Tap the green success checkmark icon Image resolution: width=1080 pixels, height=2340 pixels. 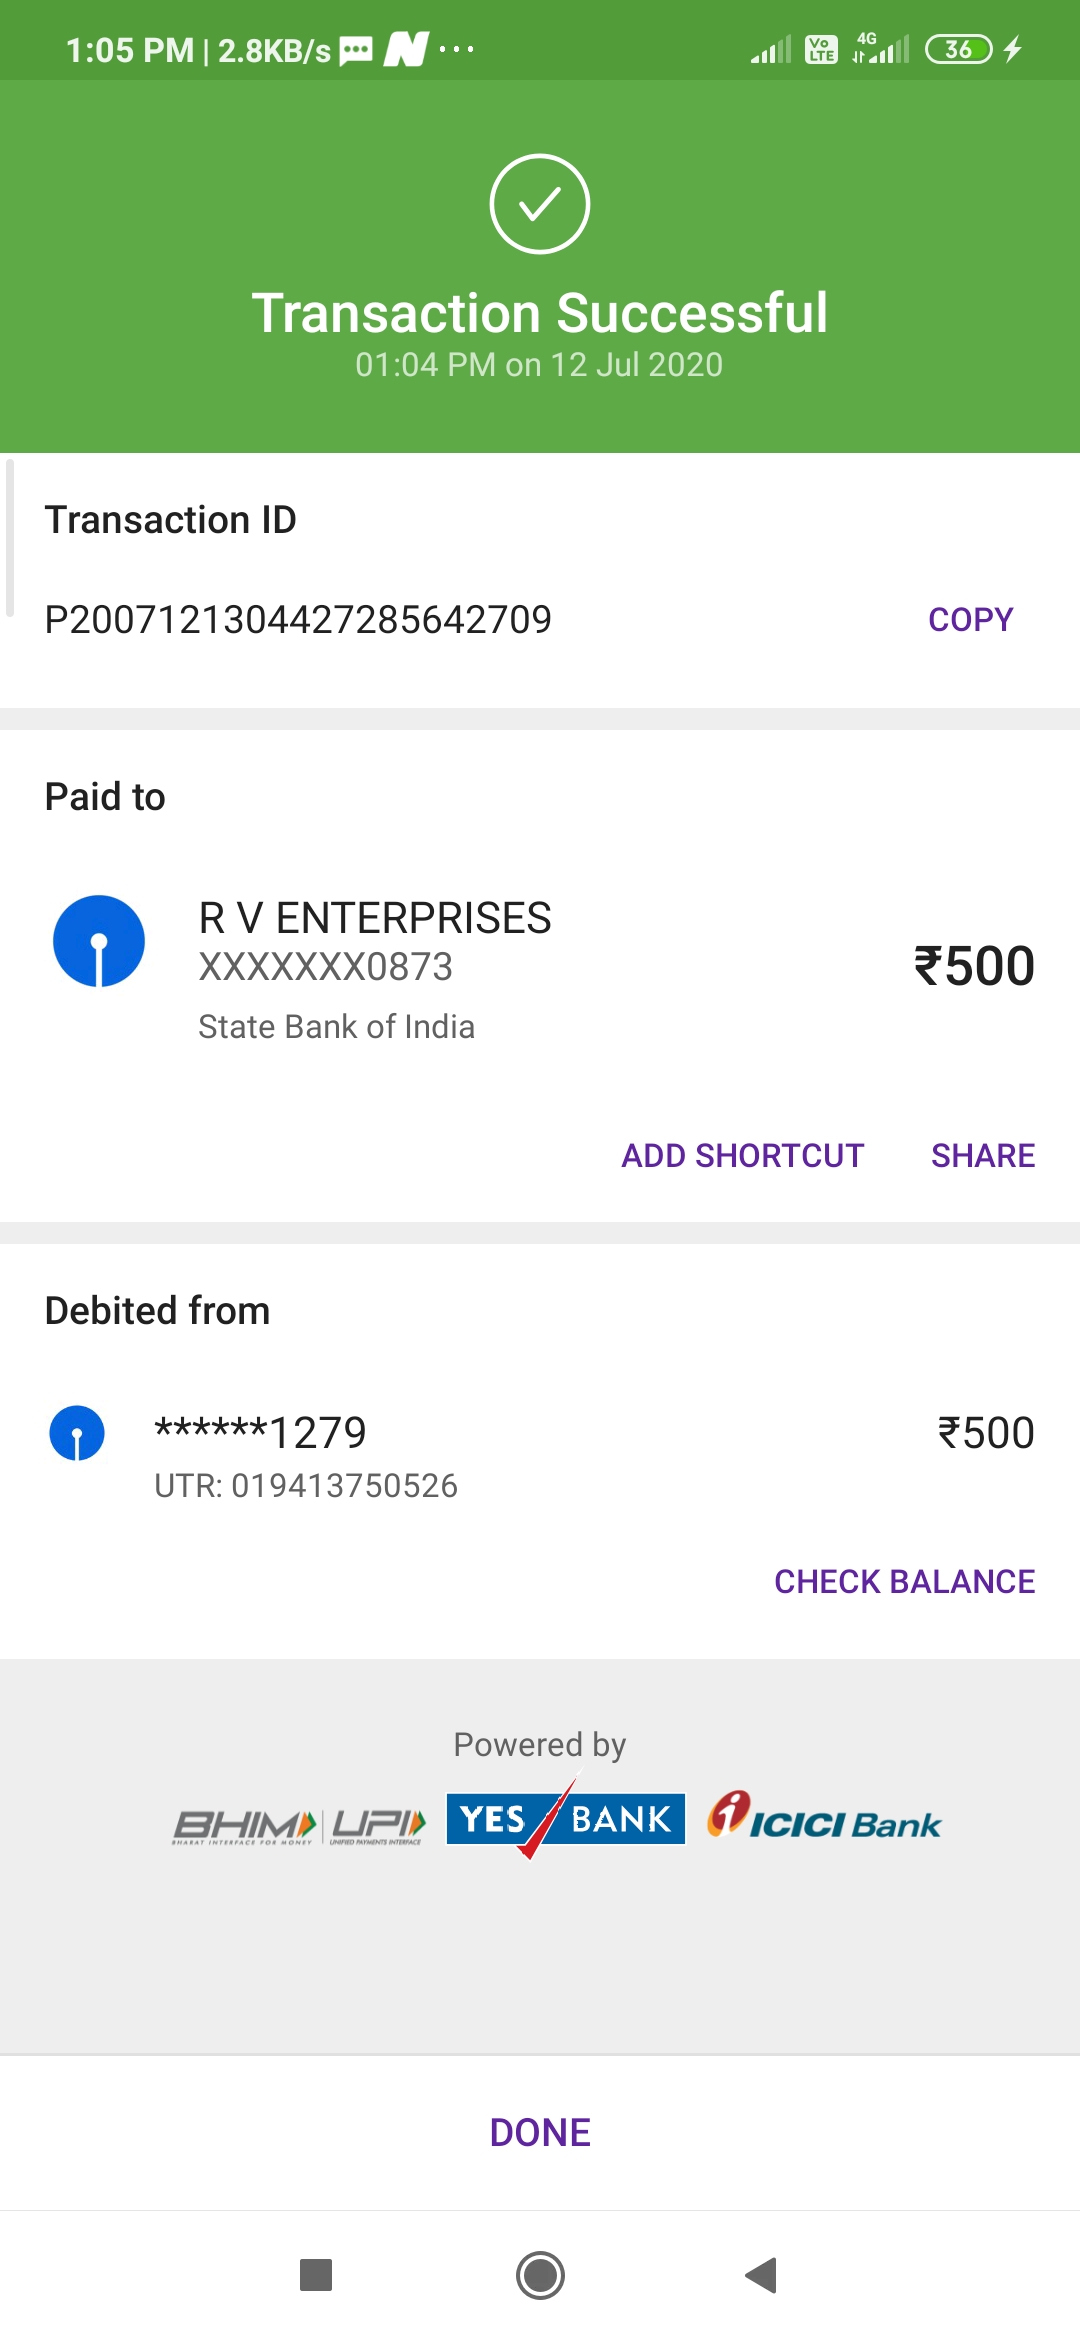(540, 204)
